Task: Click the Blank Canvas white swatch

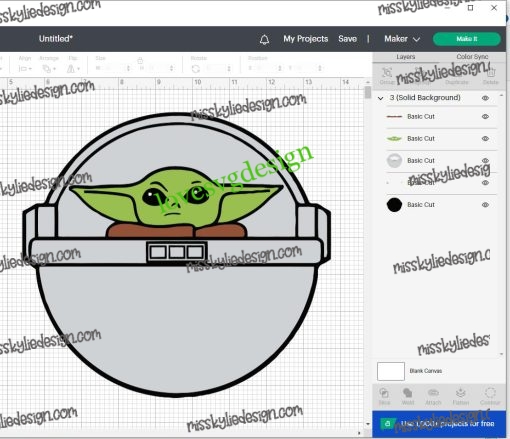Action: click(x=391, y=371)
